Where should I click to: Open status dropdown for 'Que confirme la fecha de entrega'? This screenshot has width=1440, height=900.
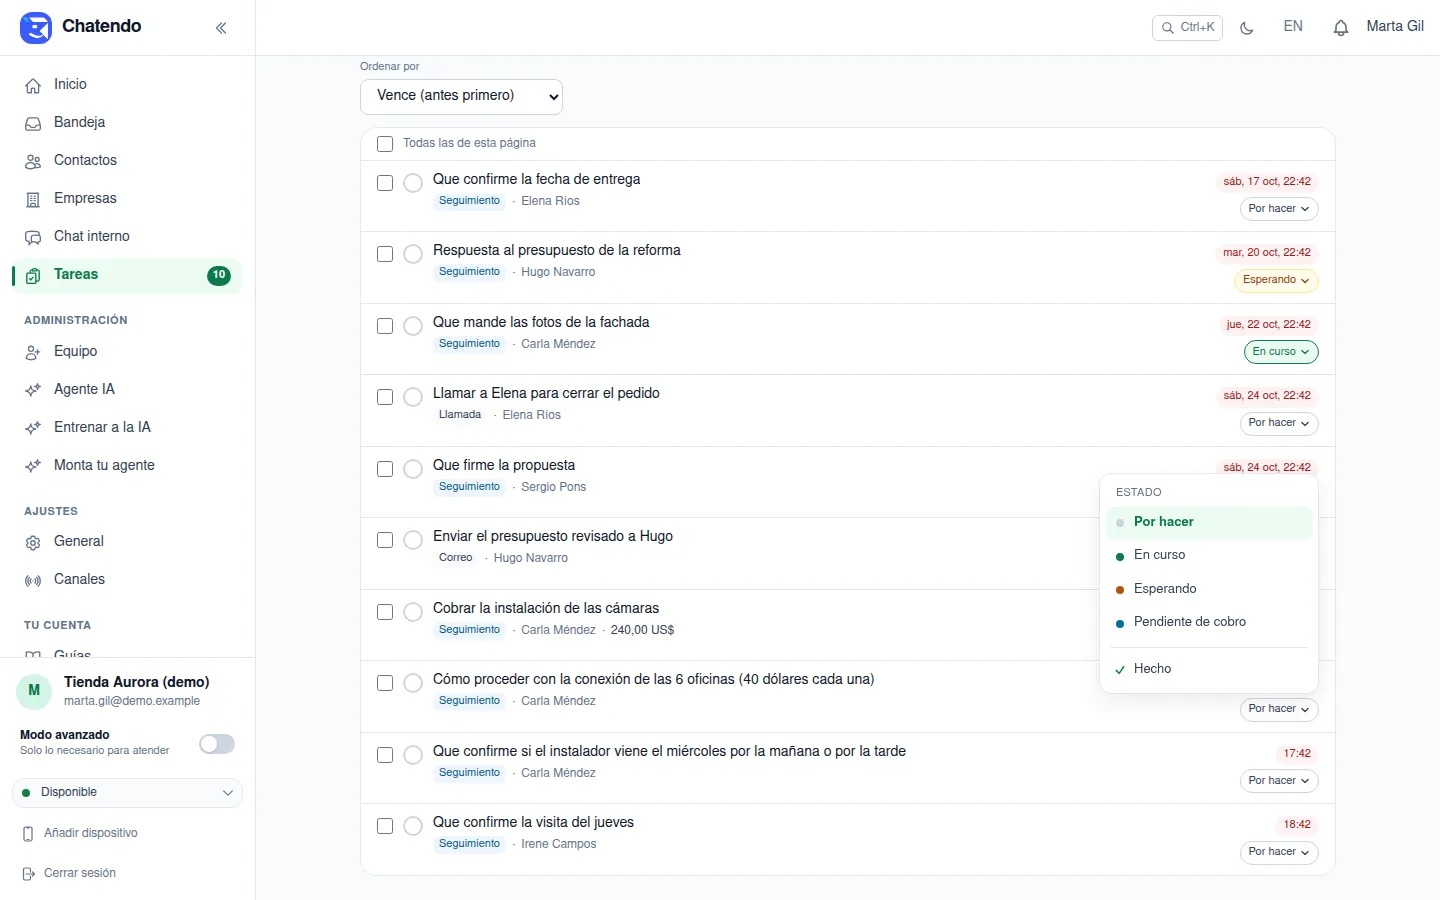pos(1279,209)
